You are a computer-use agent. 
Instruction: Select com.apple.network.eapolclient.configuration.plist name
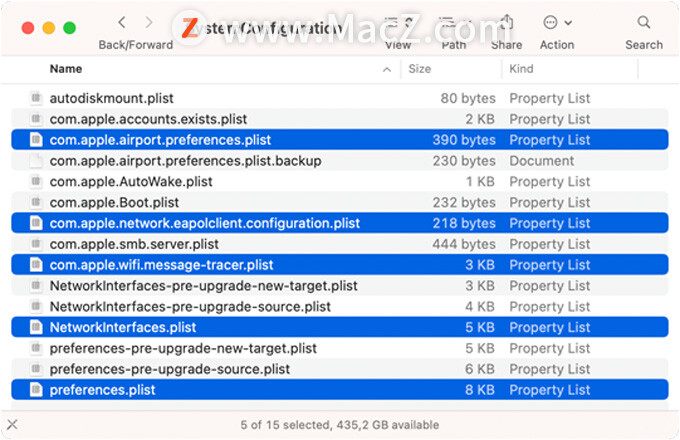pos(205,223)
